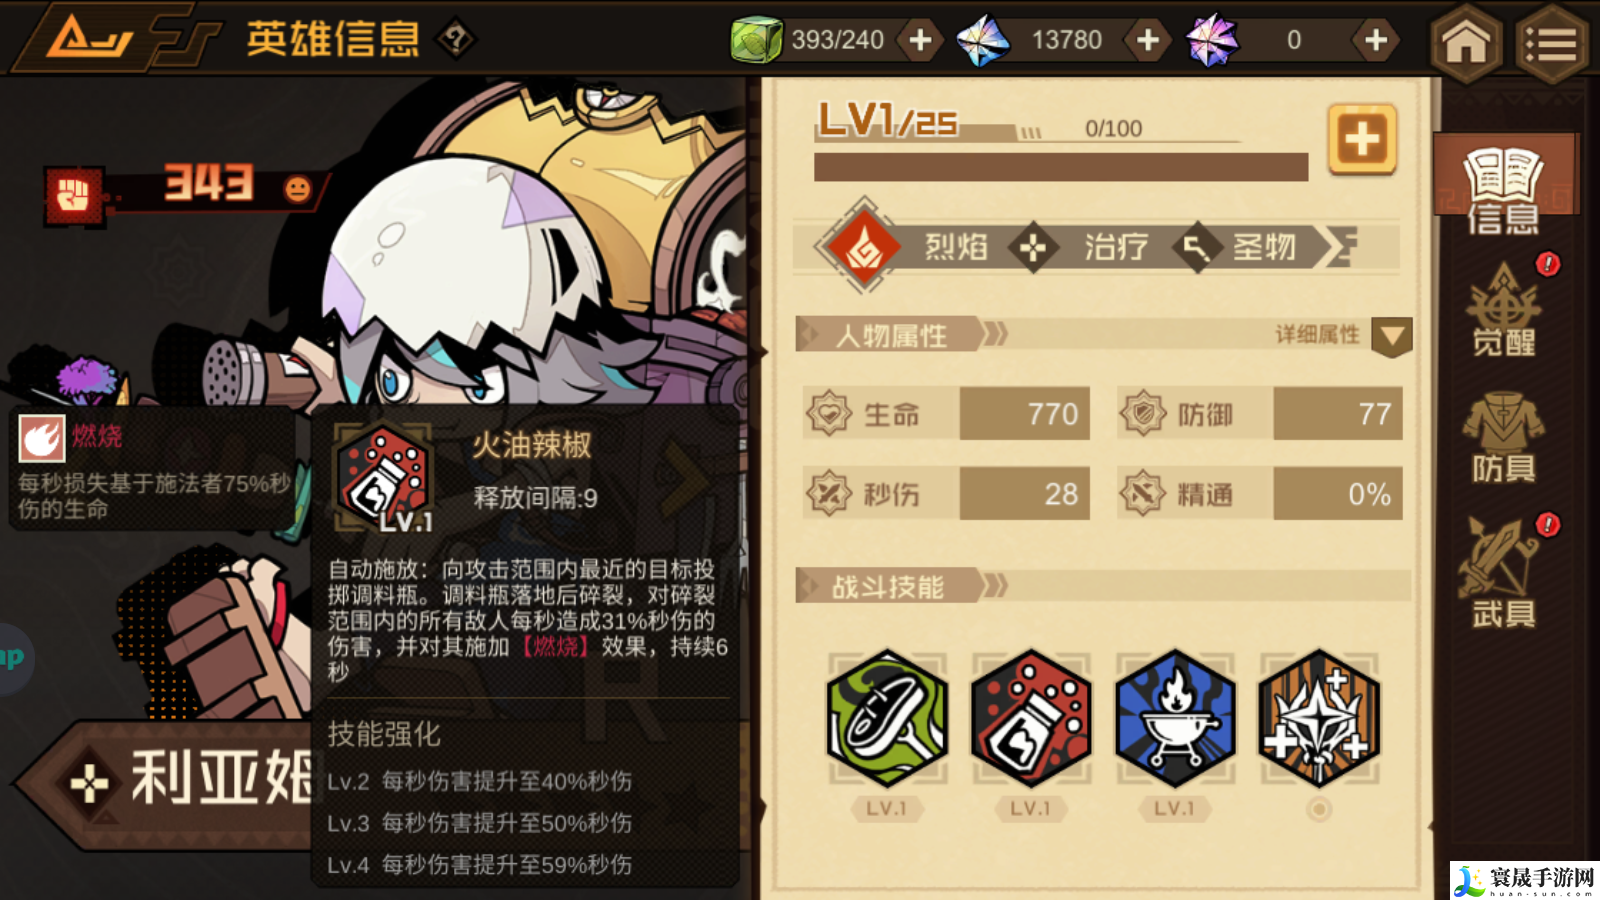
Task: Add purple gem currency
Action: 1376,40
